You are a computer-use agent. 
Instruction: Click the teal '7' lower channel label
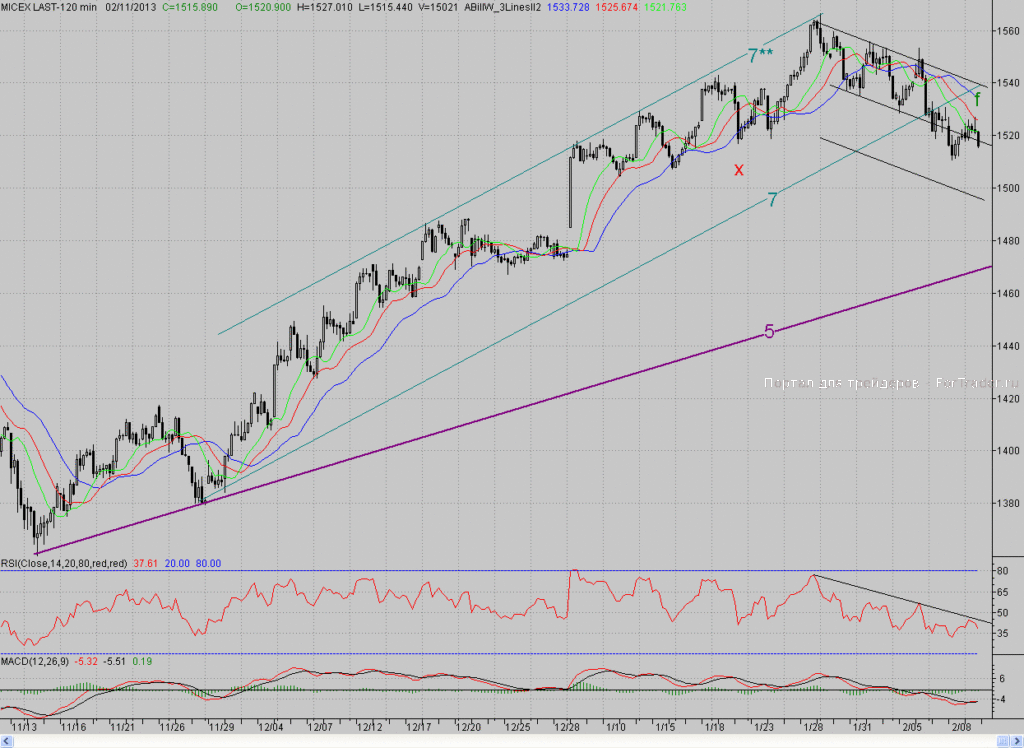[x=773, y=200]
